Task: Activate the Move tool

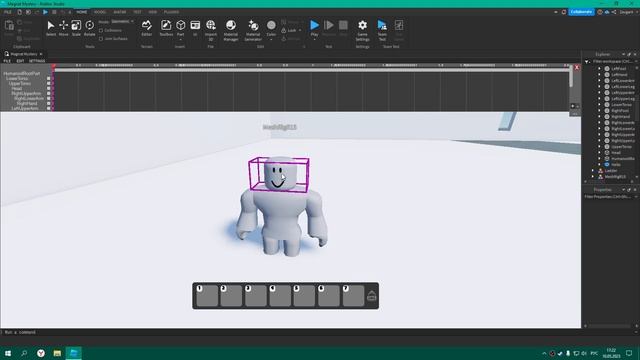Action: (x=63, y=28)
